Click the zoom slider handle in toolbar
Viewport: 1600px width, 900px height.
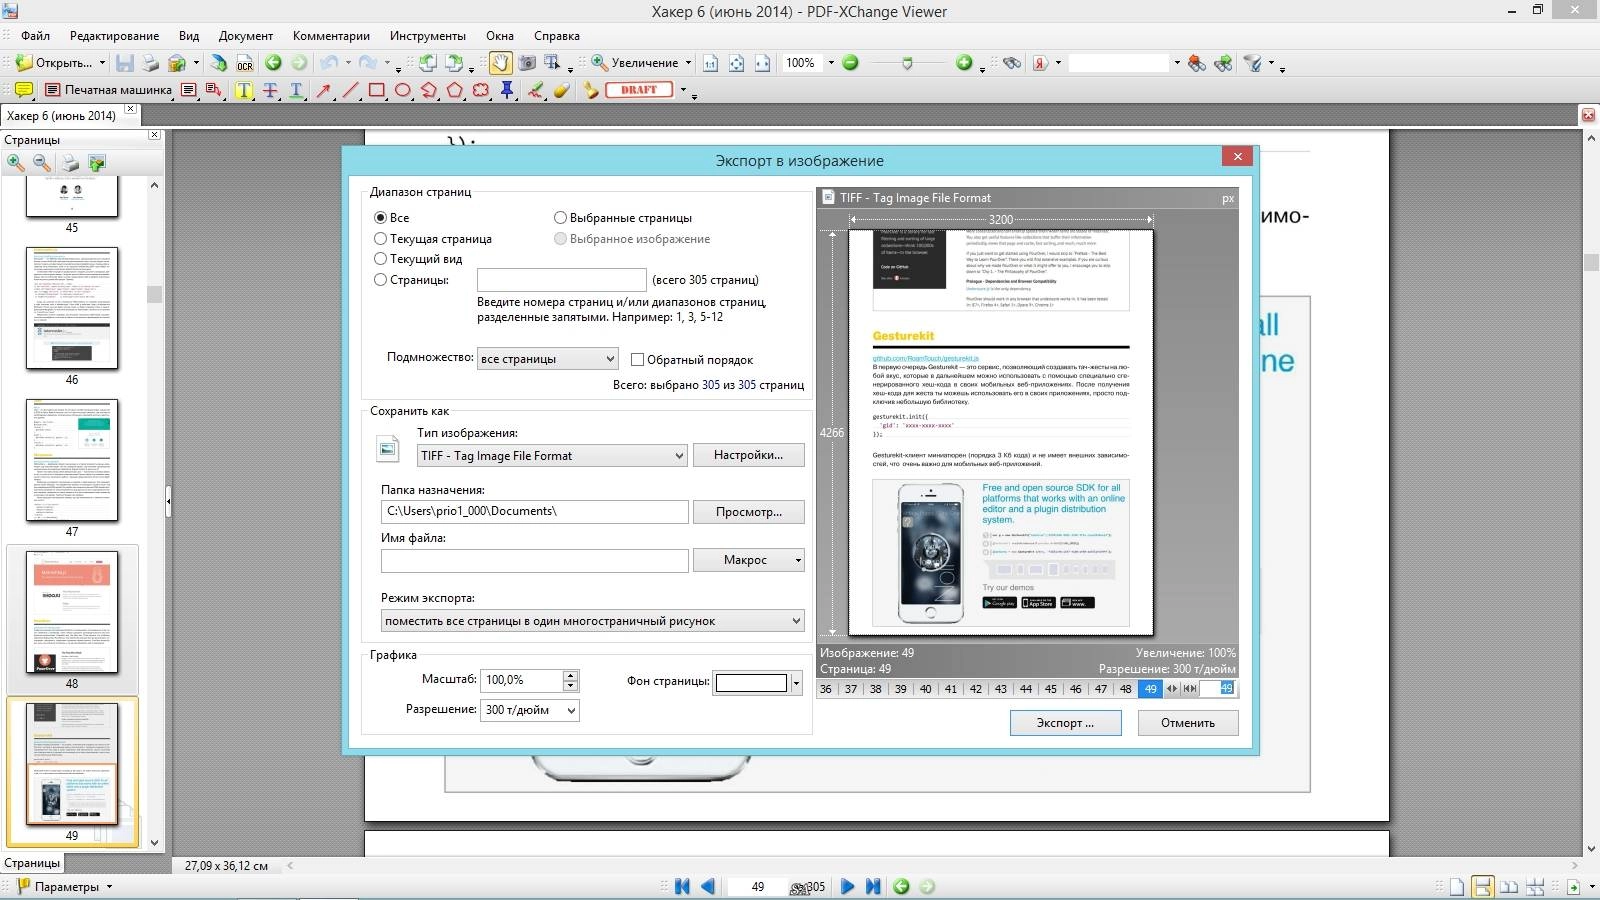click(x=907, y=63)
